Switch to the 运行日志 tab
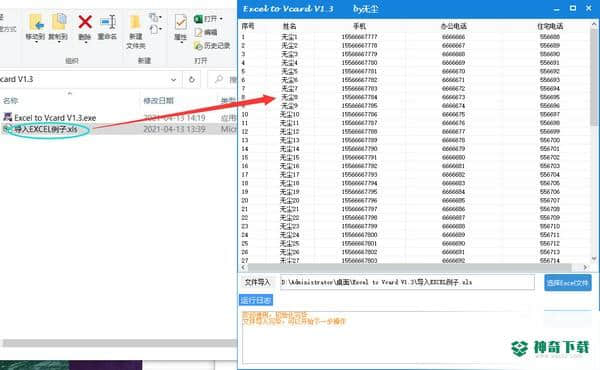 pos(256,300)
